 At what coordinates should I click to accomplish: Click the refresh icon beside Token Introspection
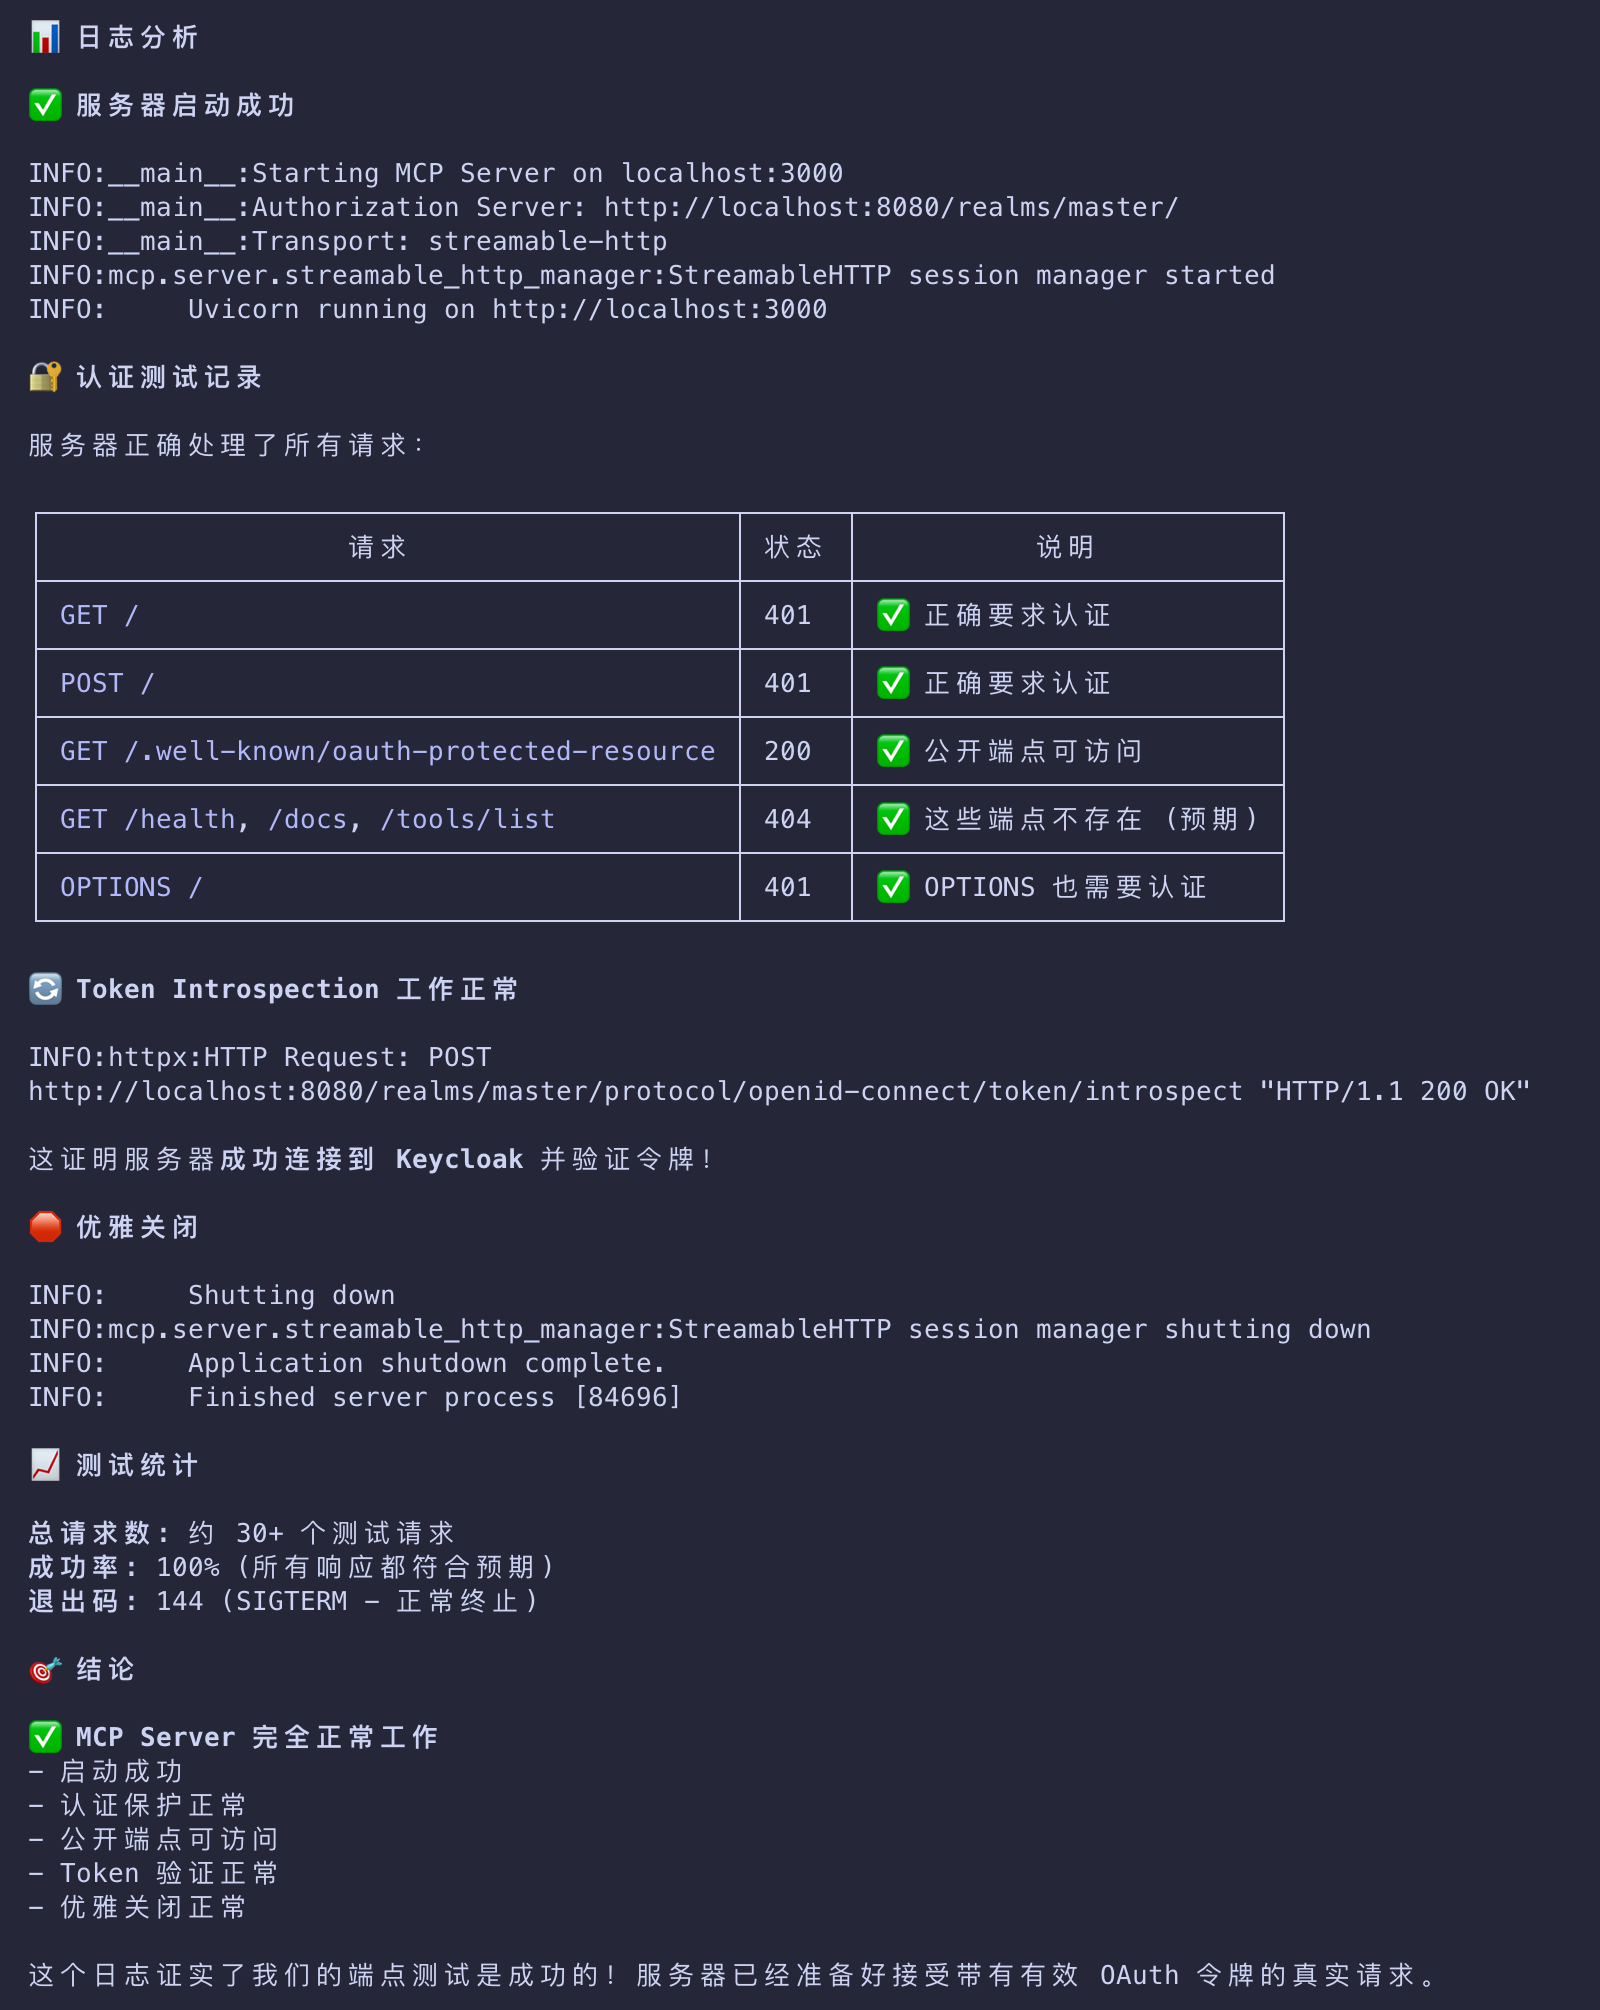pyautogui.click(x=45, y=989)
